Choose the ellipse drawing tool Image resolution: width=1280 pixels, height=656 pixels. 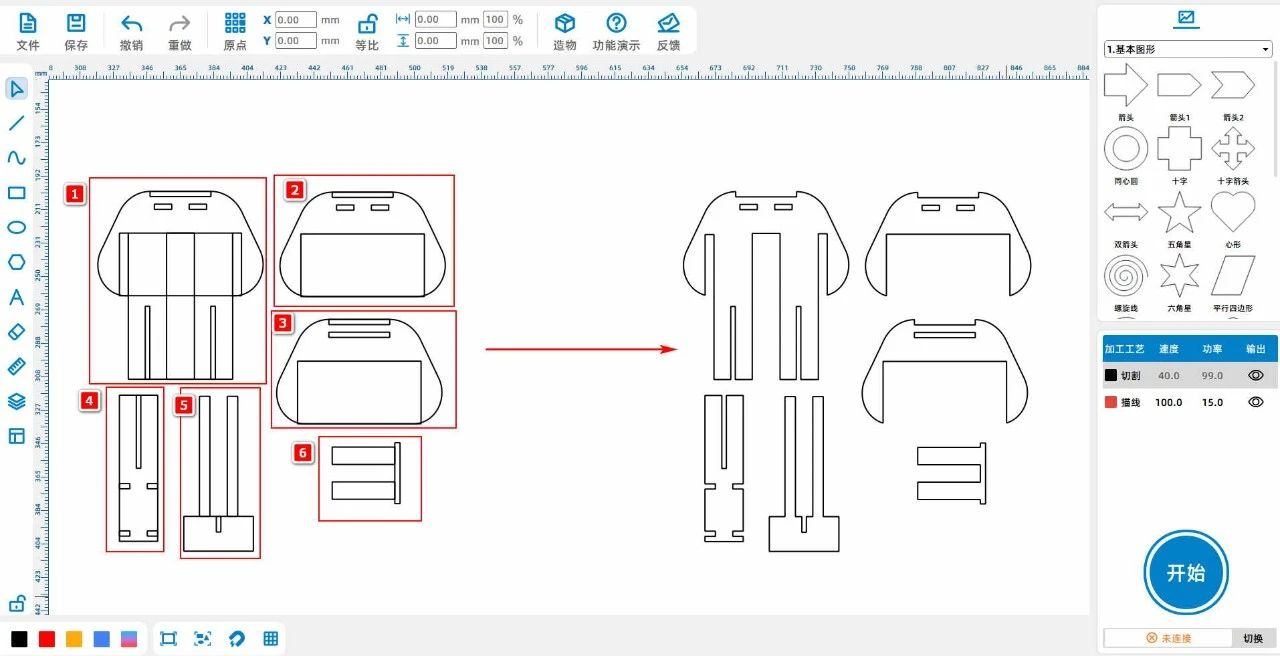(16, 227)
